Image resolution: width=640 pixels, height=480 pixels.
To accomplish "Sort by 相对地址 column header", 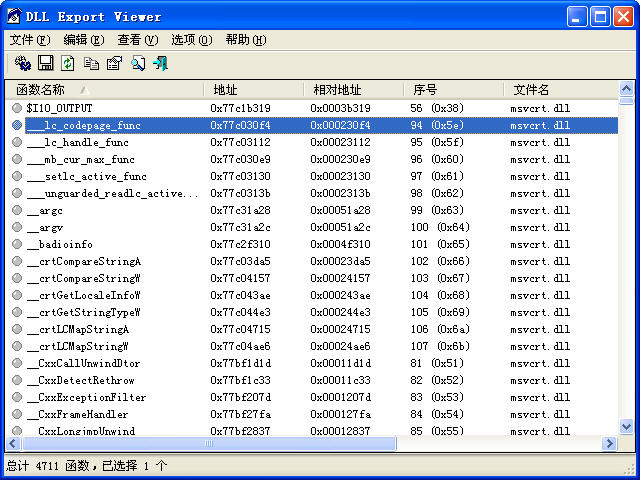I will [353, 89].
